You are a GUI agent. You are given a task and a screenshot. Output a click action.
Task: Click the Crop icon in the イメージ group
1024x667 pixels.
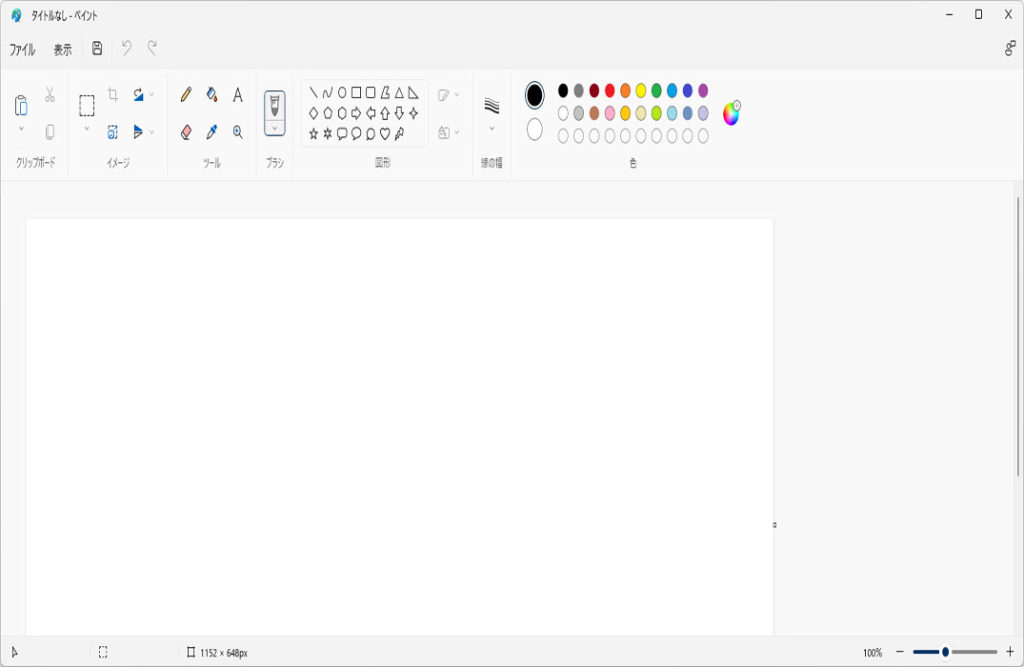point(113,95)
